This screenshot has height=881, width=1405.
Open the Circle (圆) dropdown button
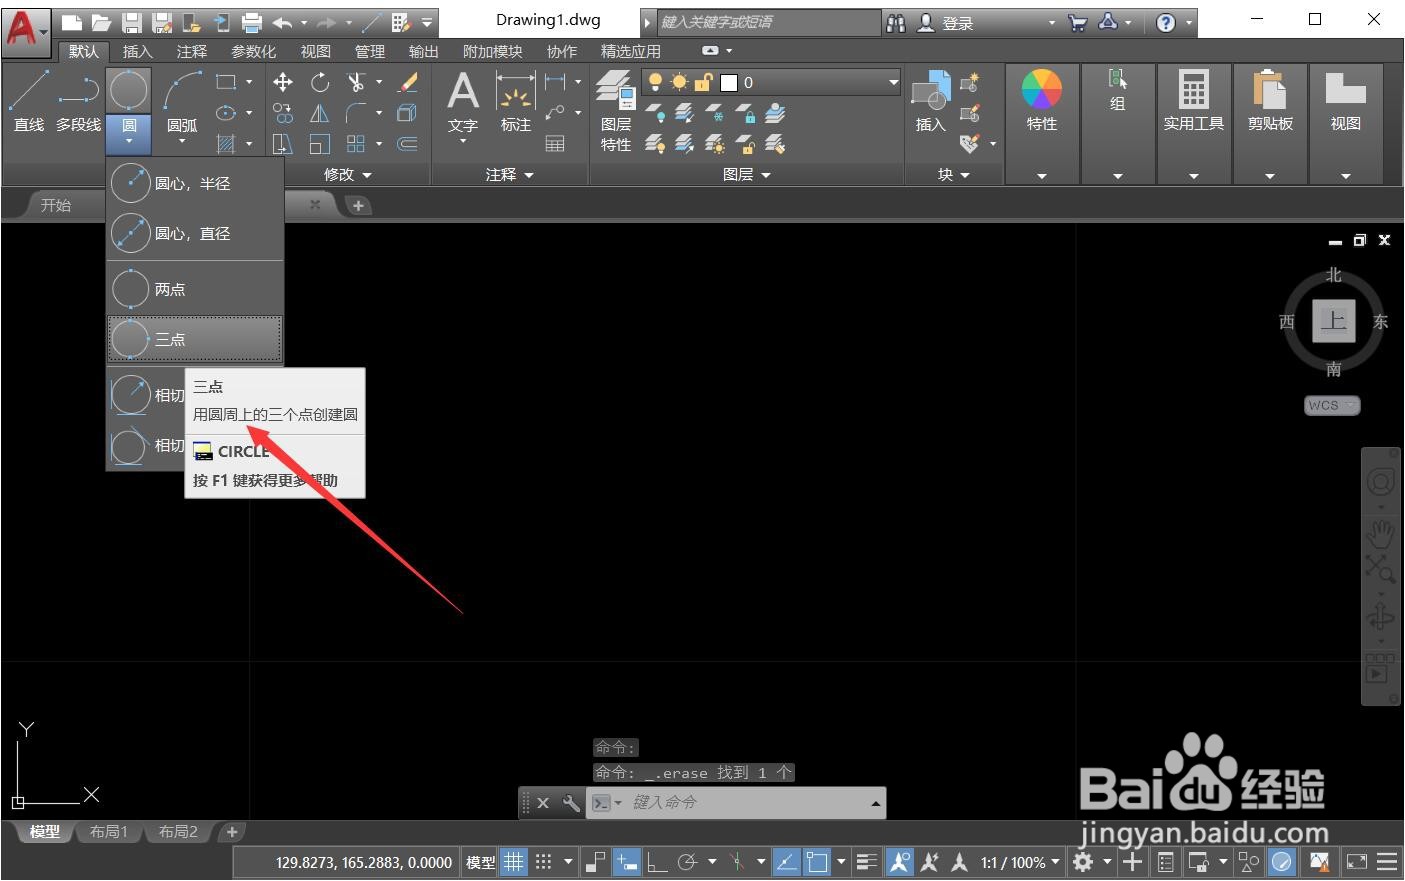(129, 134)
